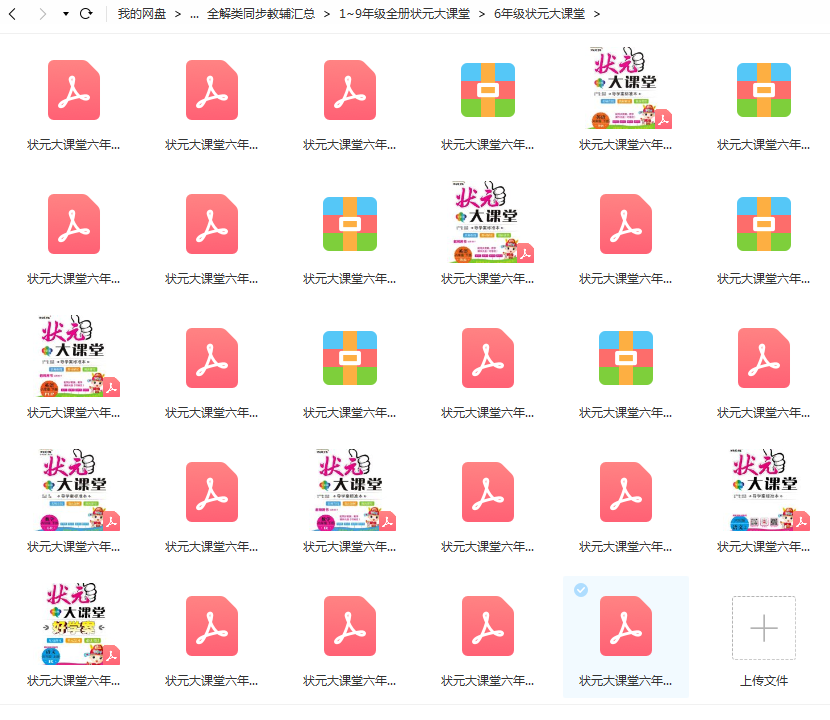The height and width of the screenshot is (720, 830).
Task: Open the navigation history dropdown triangle
Action: click(x=66, y=14)
